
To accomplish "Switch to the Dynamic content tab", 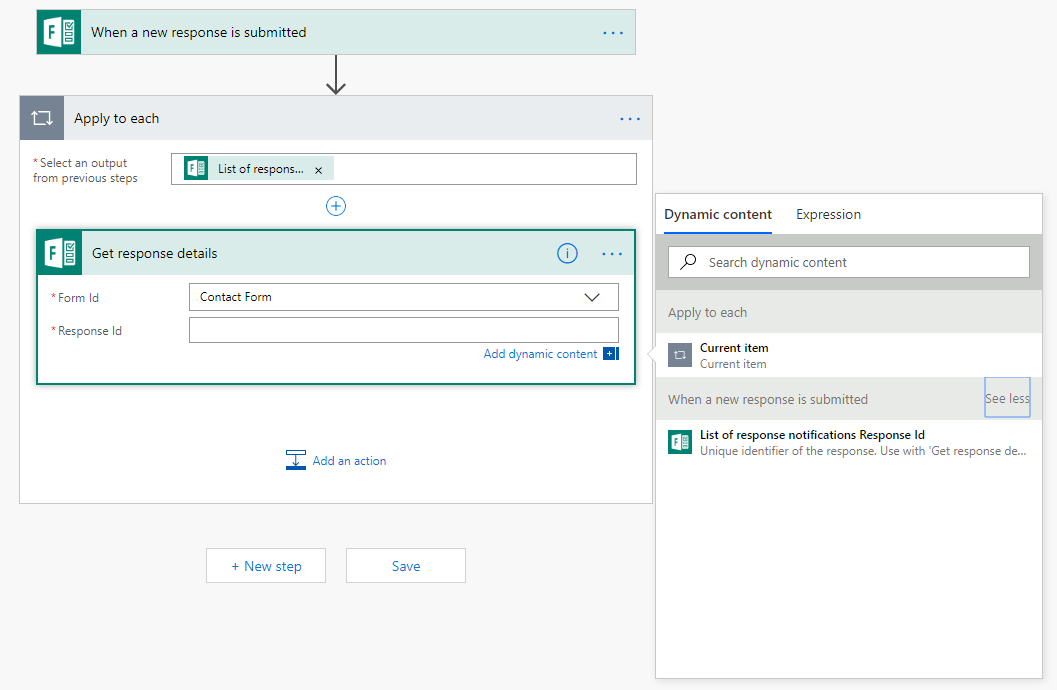I will [717, 214].
